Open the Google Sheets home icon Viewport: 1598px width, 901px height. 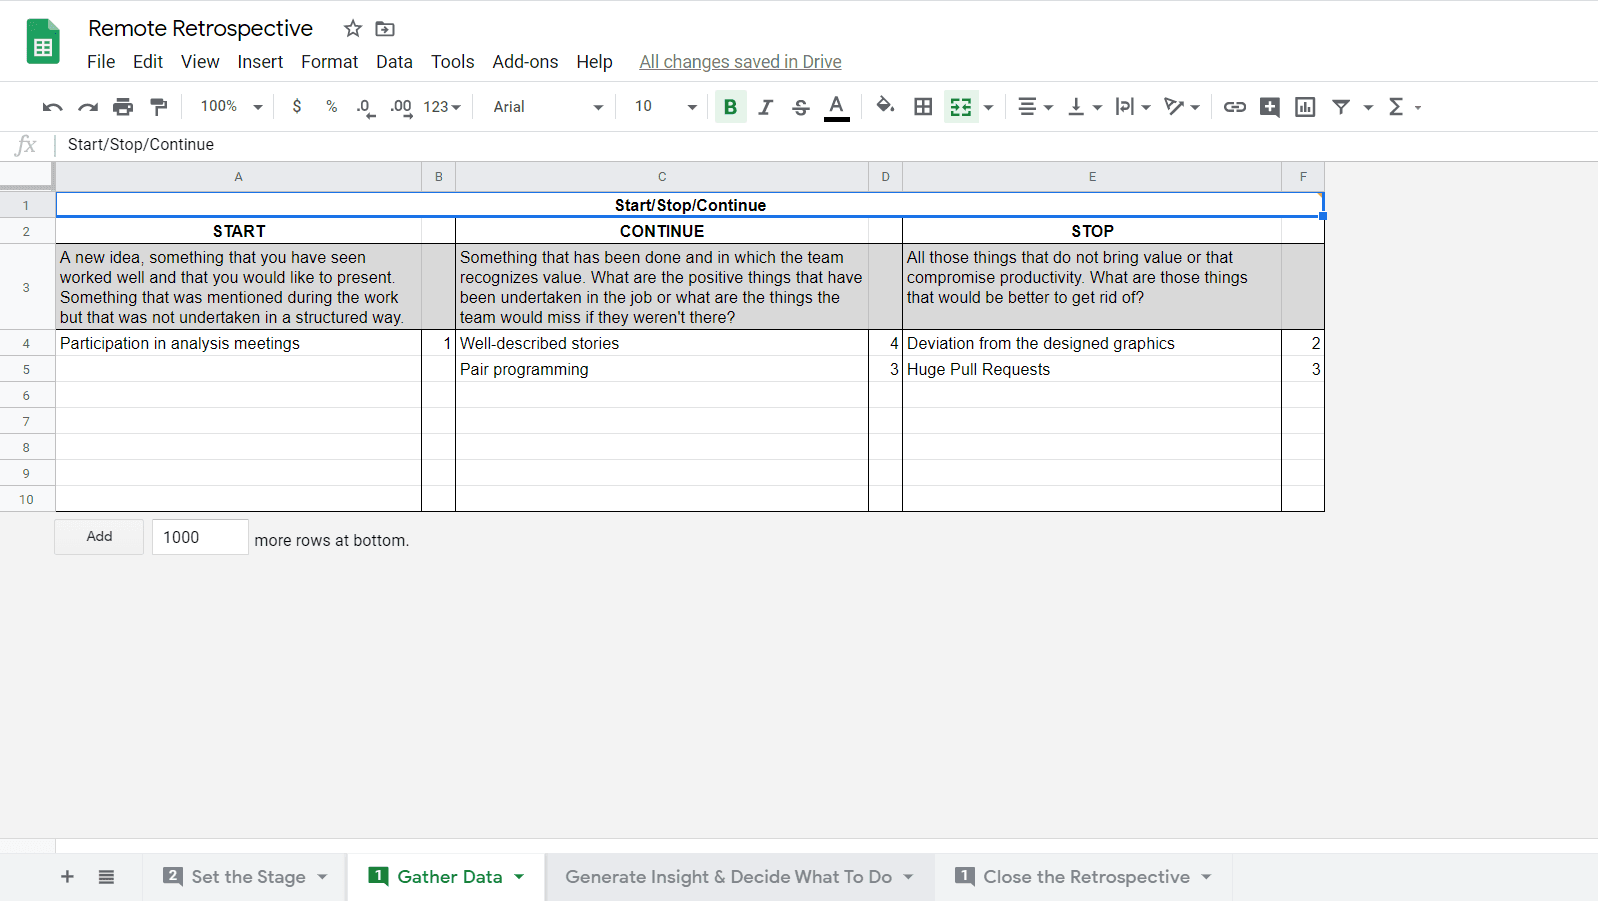click(43, 42)
